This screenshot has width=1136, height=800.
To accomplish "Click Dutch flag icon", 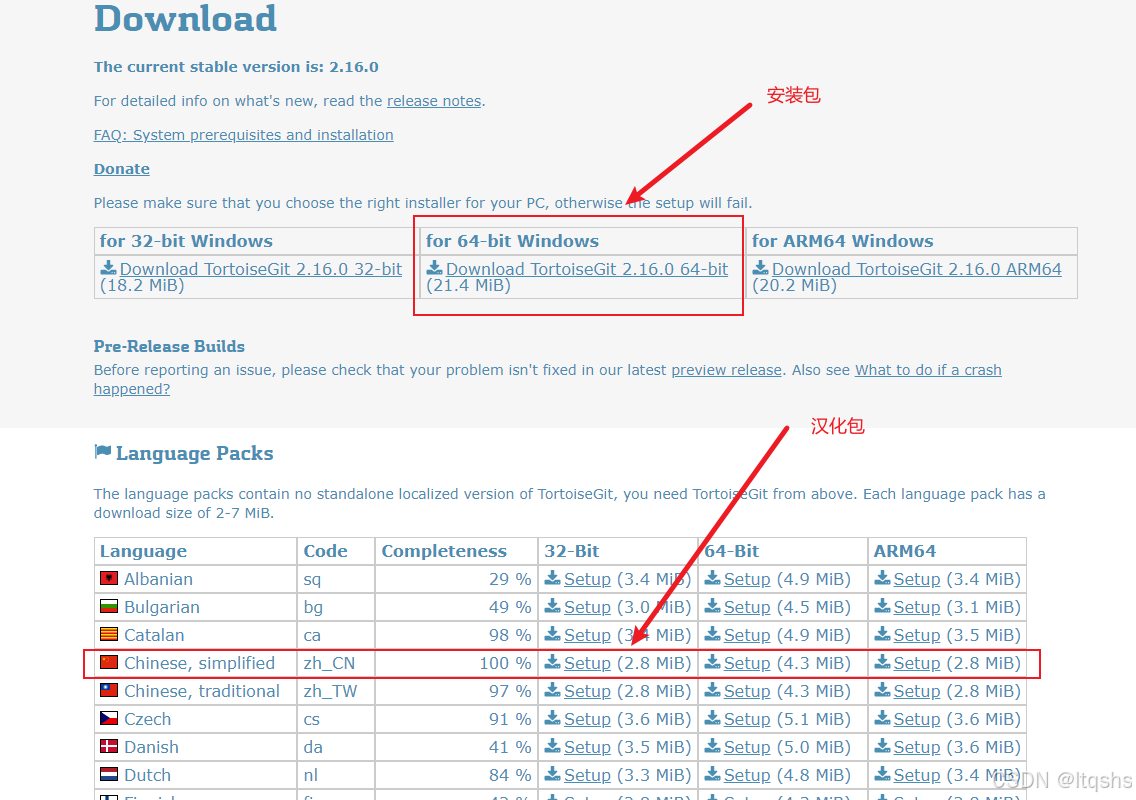I will [109, 775].
